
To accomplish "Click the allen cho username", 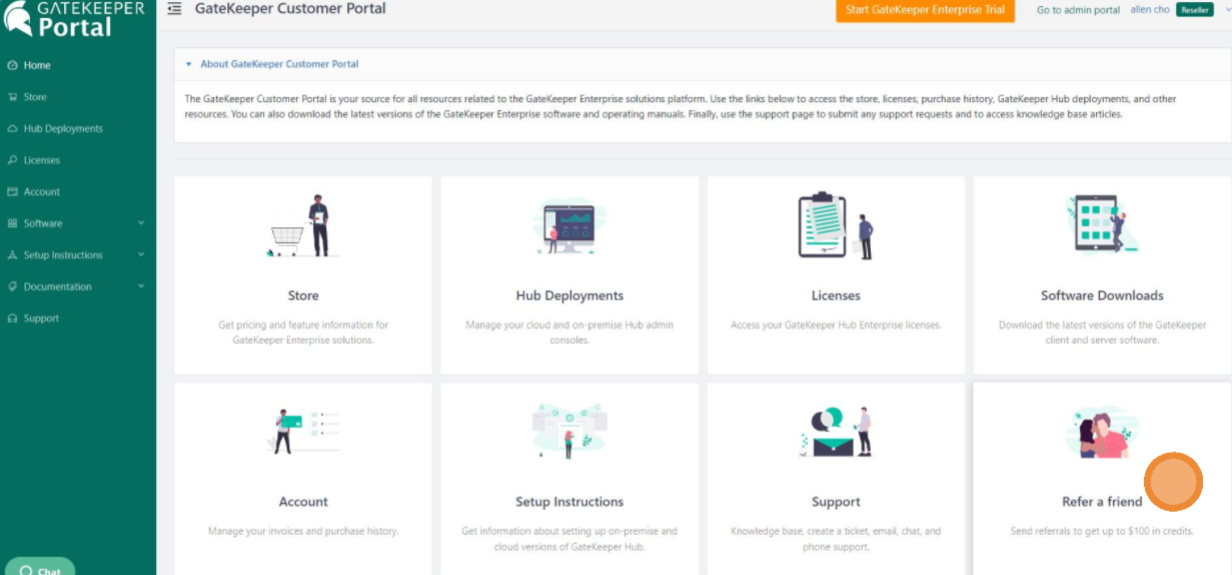I will click(1150, 10).
